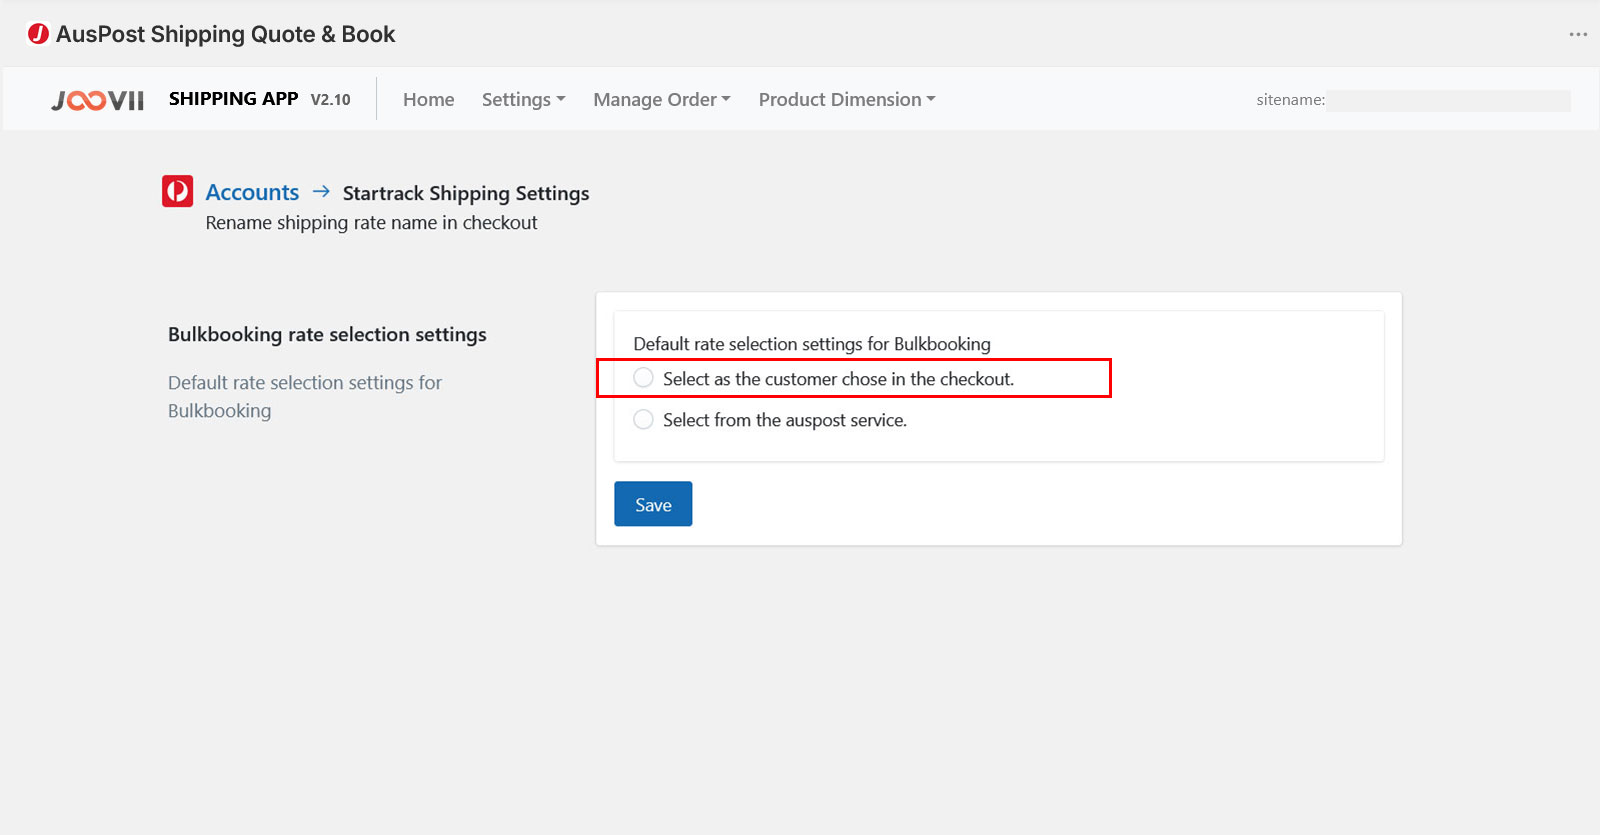1600x835 pixels.
Task: Click the JOOVII logo
Action: pos(98,100)
